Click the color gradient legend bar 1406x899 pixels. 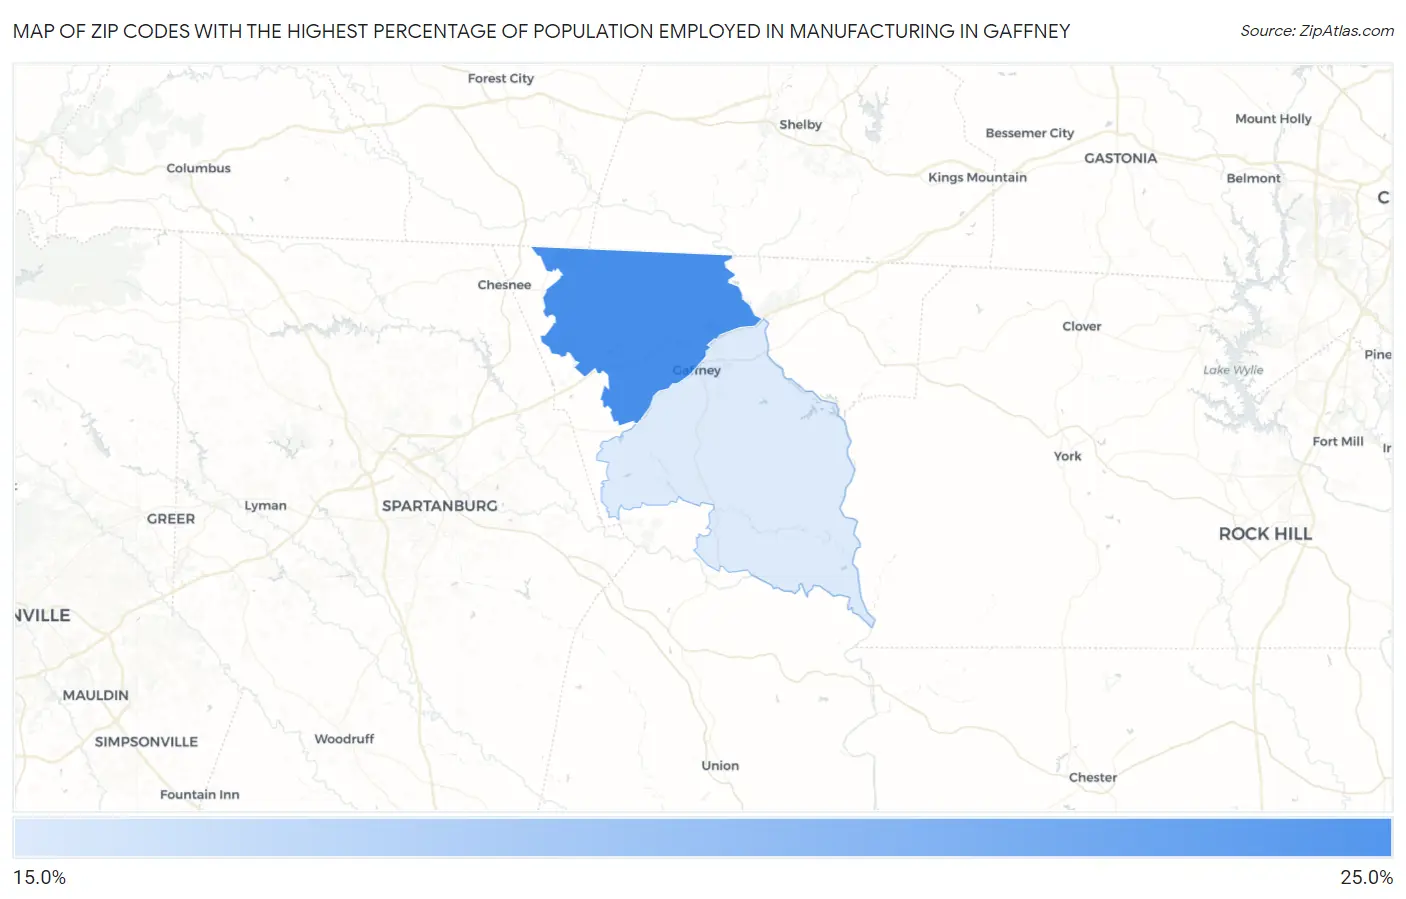[x=703, y=838]
